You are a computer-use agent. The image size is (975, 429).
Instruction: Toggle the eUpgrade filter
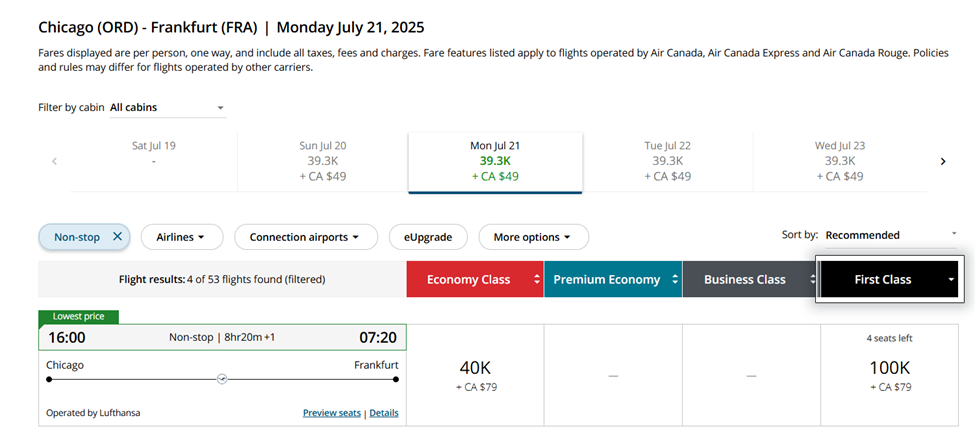coord(427,237)
